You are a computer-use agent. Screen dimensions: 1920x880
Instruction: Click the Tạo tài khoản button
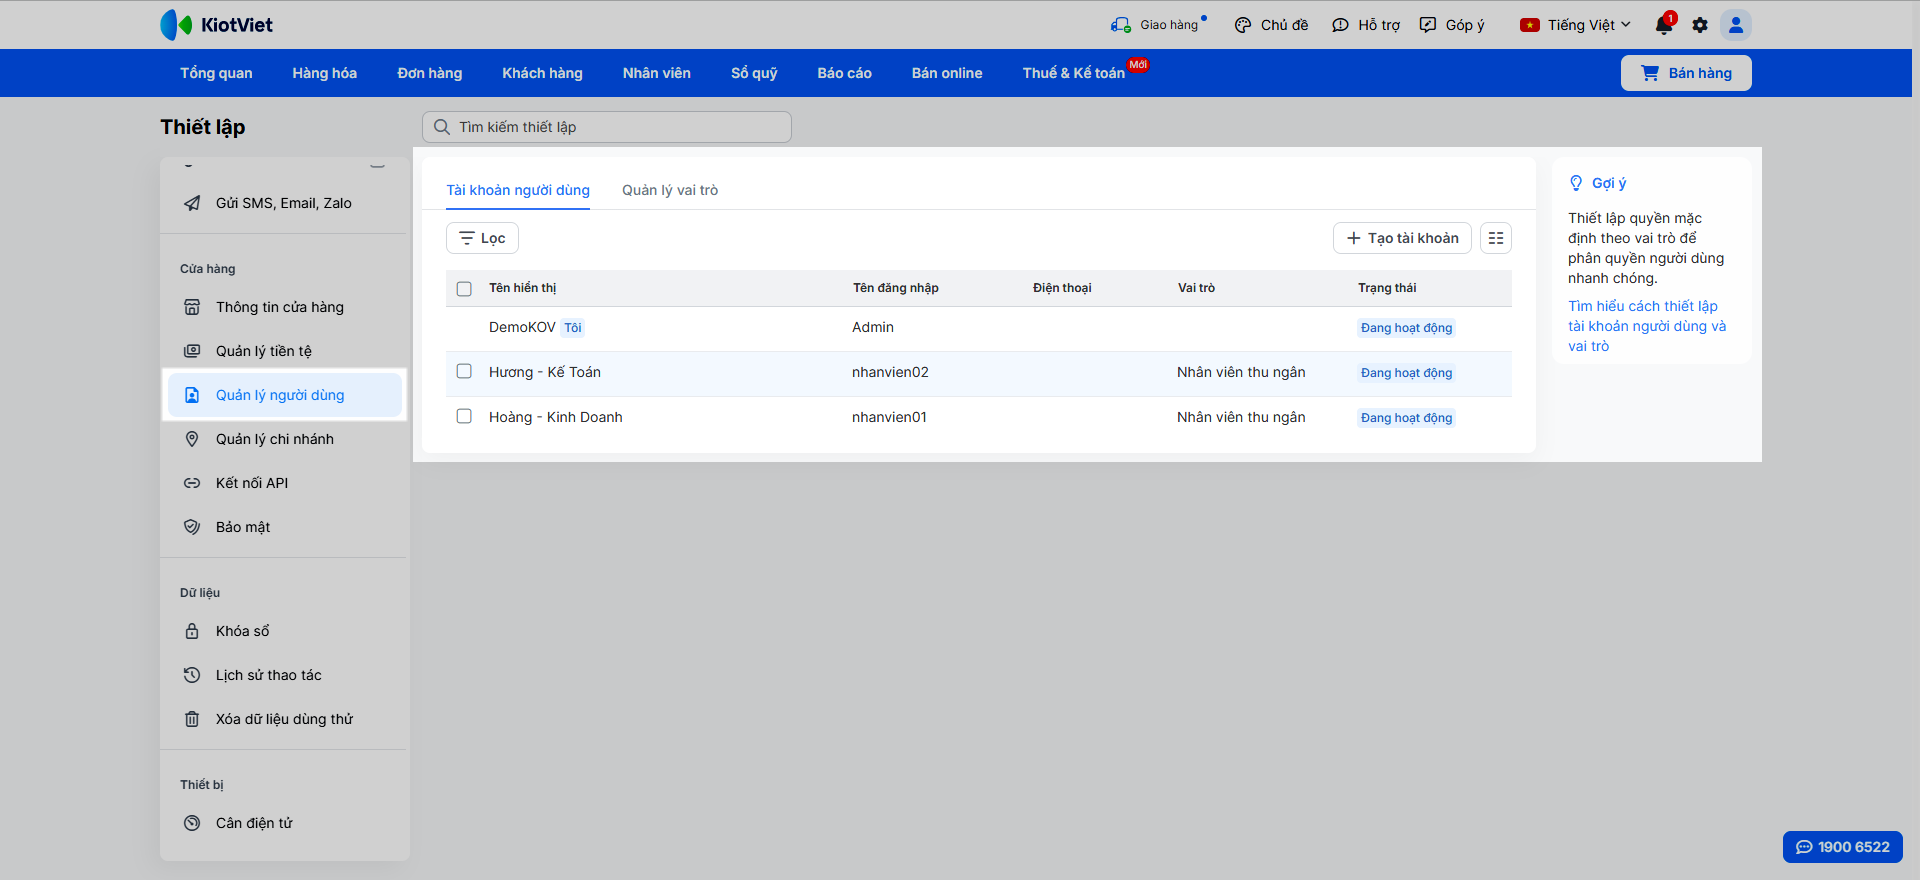click(x=1402, y=238)
